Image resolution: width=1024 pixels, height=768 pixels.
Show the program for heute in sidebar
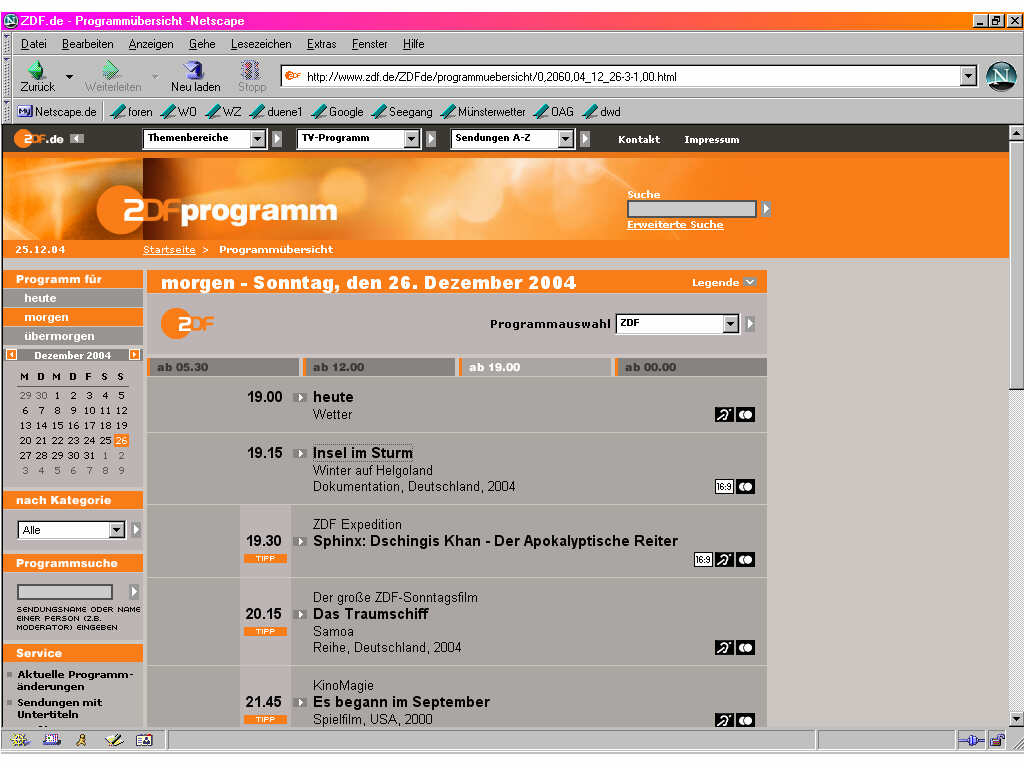[x=73, y=298]
